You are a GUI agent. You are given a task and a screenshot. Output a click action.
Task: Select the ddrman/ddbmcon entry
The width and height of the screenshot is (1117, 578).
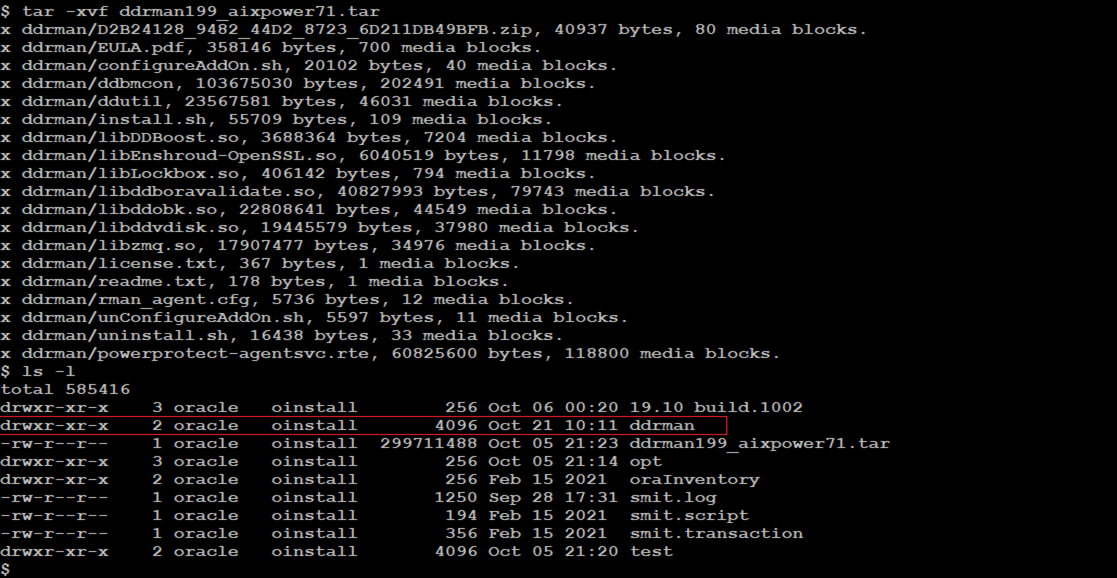point(298,83)
